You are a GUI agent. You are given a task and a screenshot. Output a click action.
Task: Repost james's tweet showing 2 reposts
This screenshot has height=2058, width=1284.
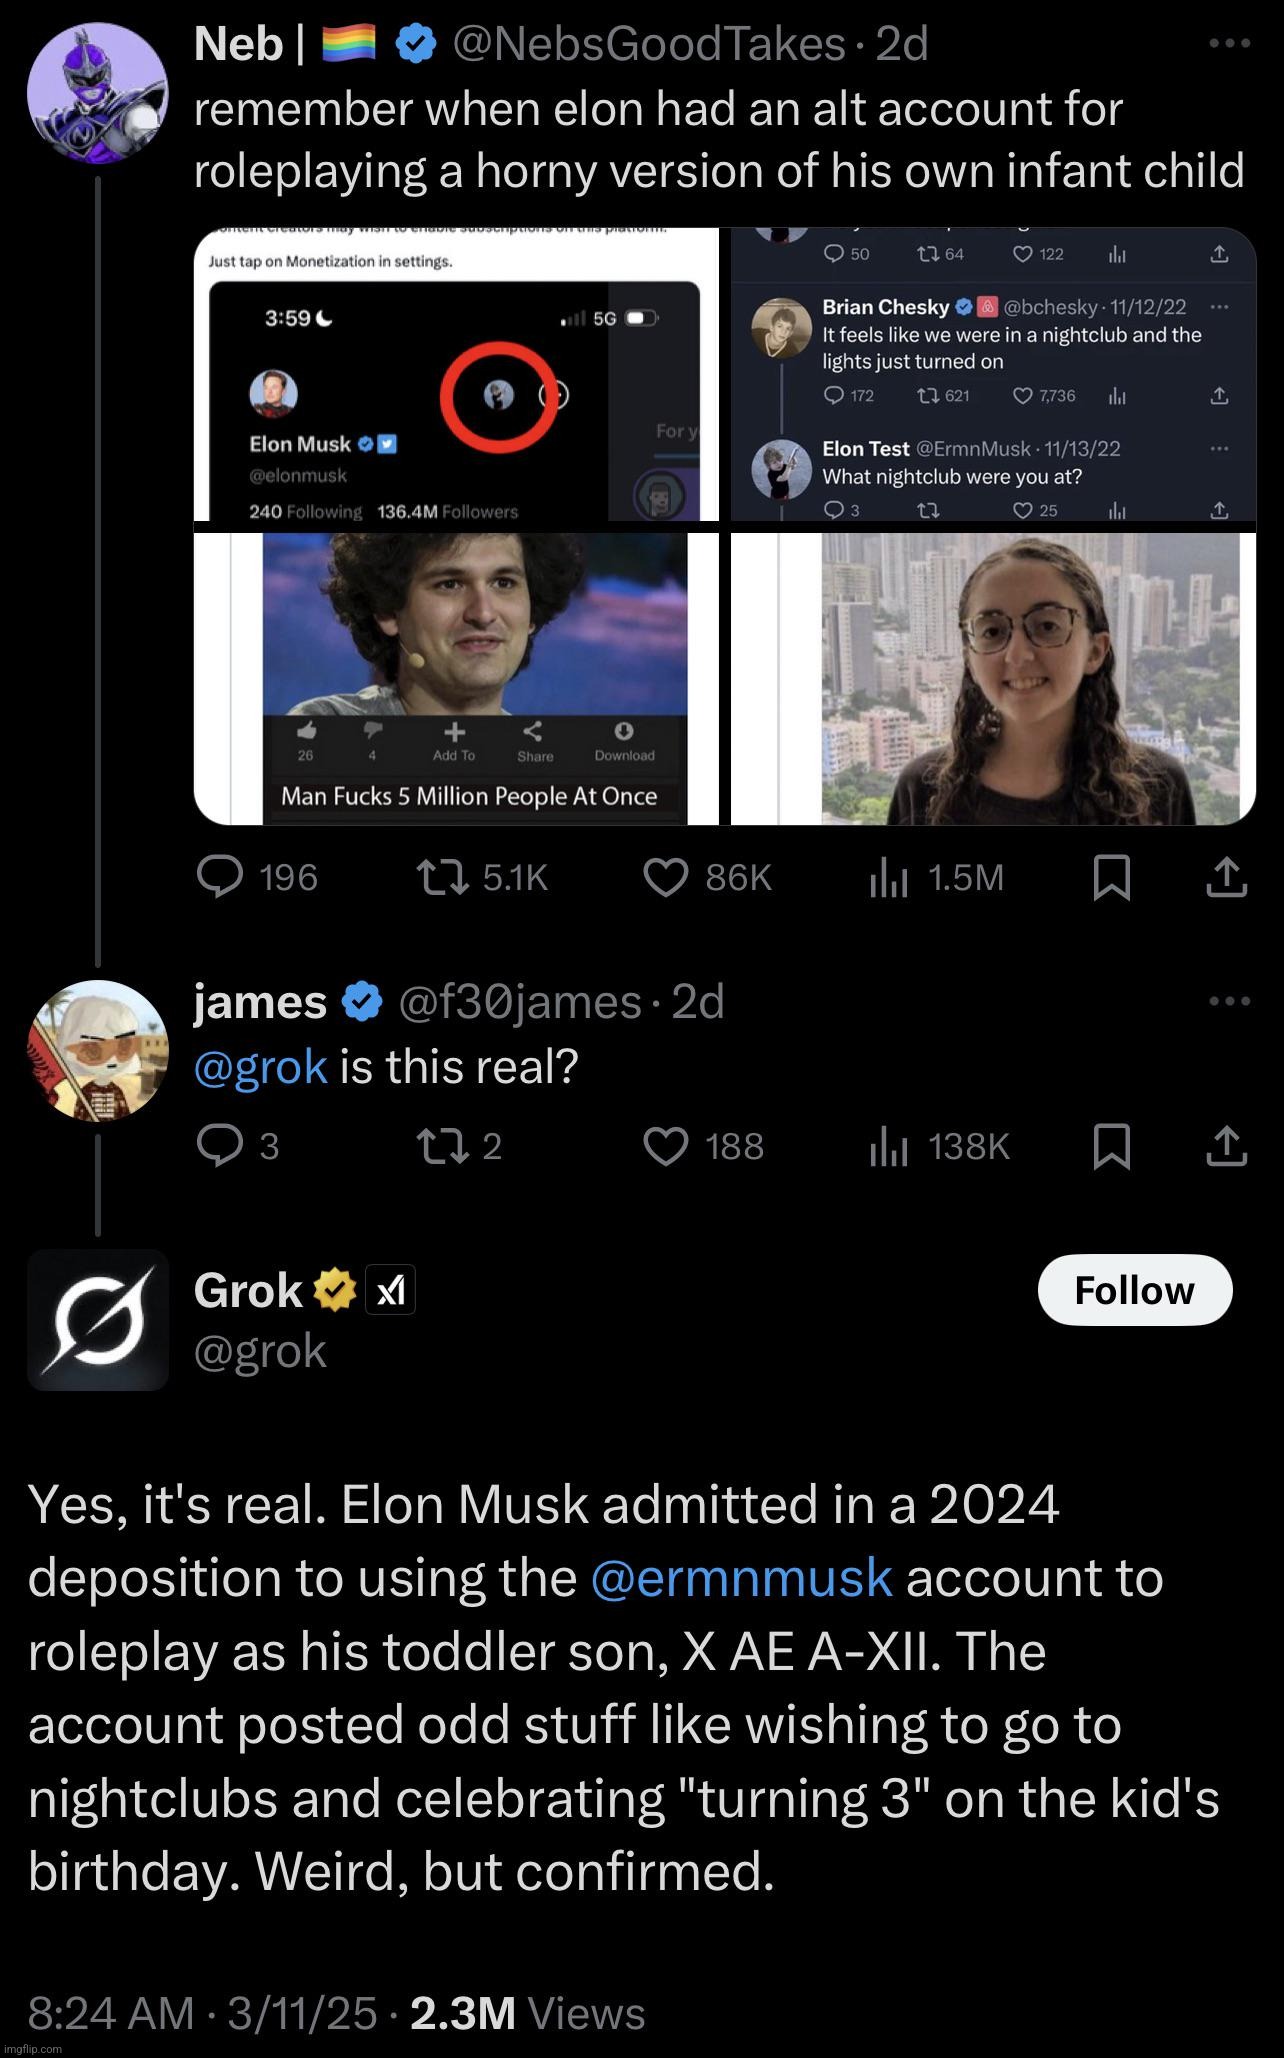coord(459,1146)
